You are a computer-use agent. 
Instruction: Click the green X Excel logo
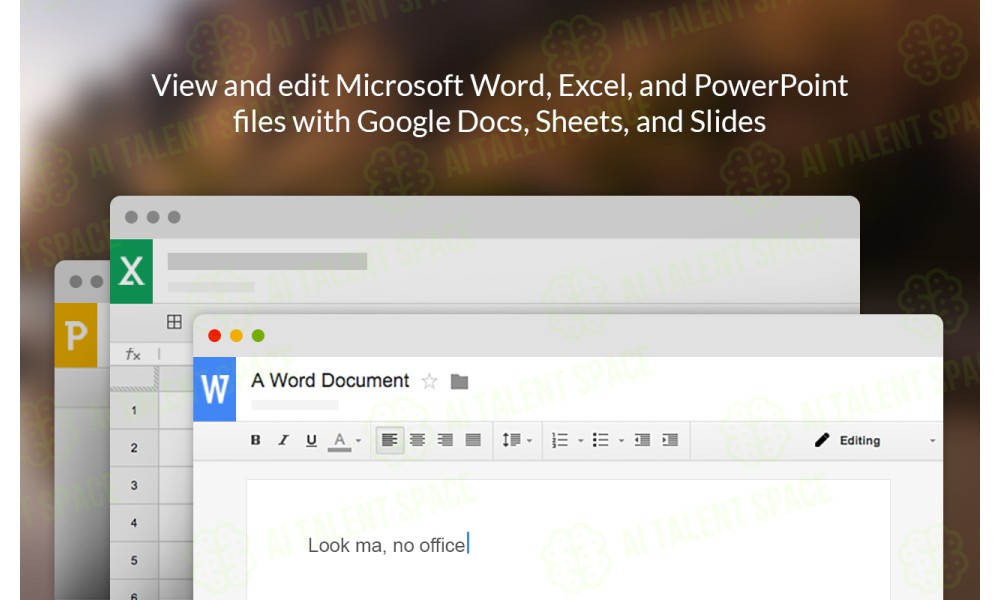tap(131, 271)
